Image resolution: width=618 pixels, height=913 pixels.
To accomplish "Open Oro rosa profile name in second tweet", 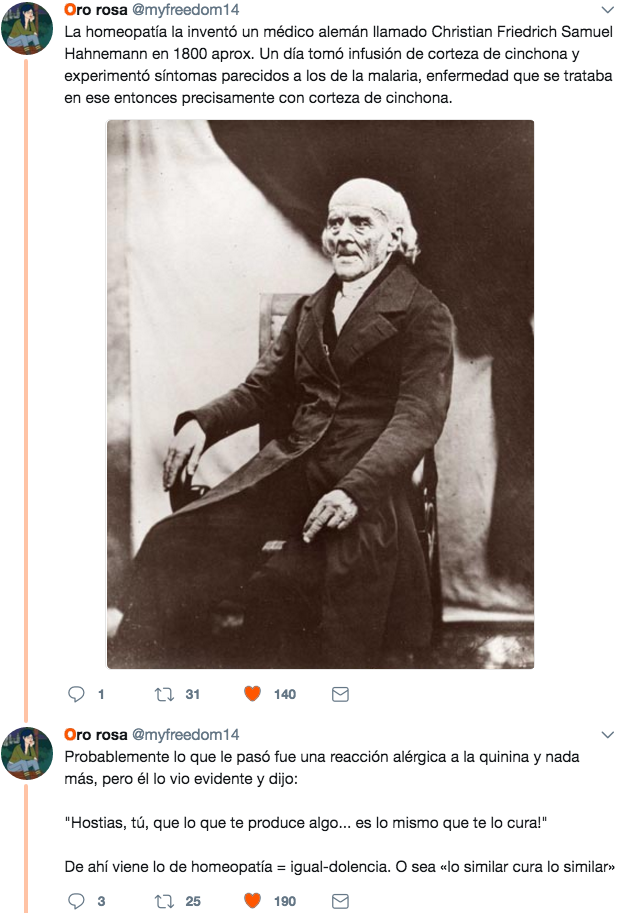I will 96,735.
